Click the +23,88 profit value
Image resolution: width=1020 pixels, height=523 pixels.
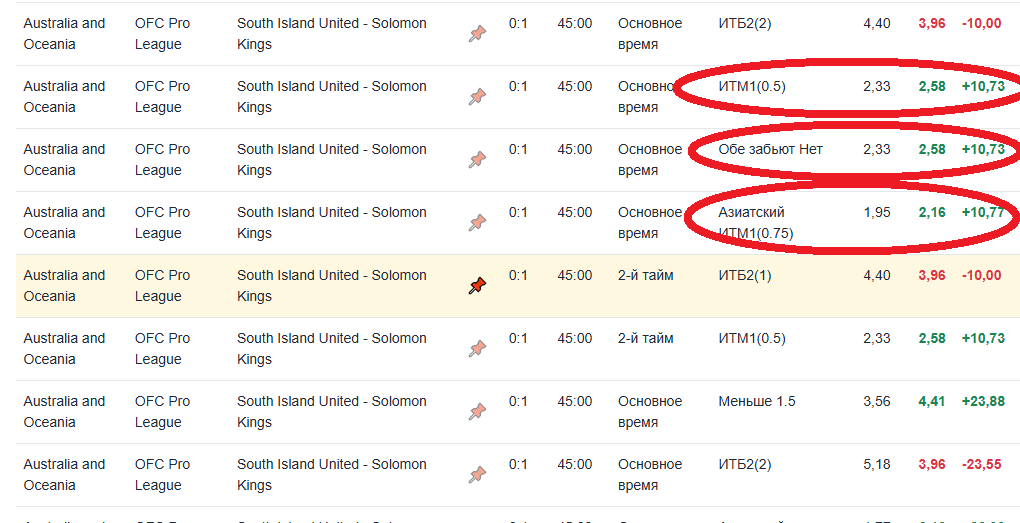click(982, 401)
